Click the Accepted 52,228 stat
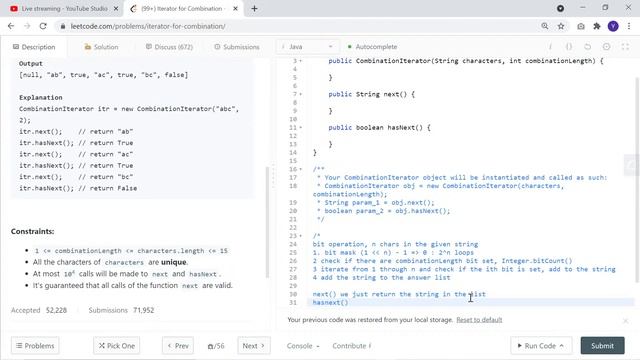640x360 pixels. pos(39,310)
